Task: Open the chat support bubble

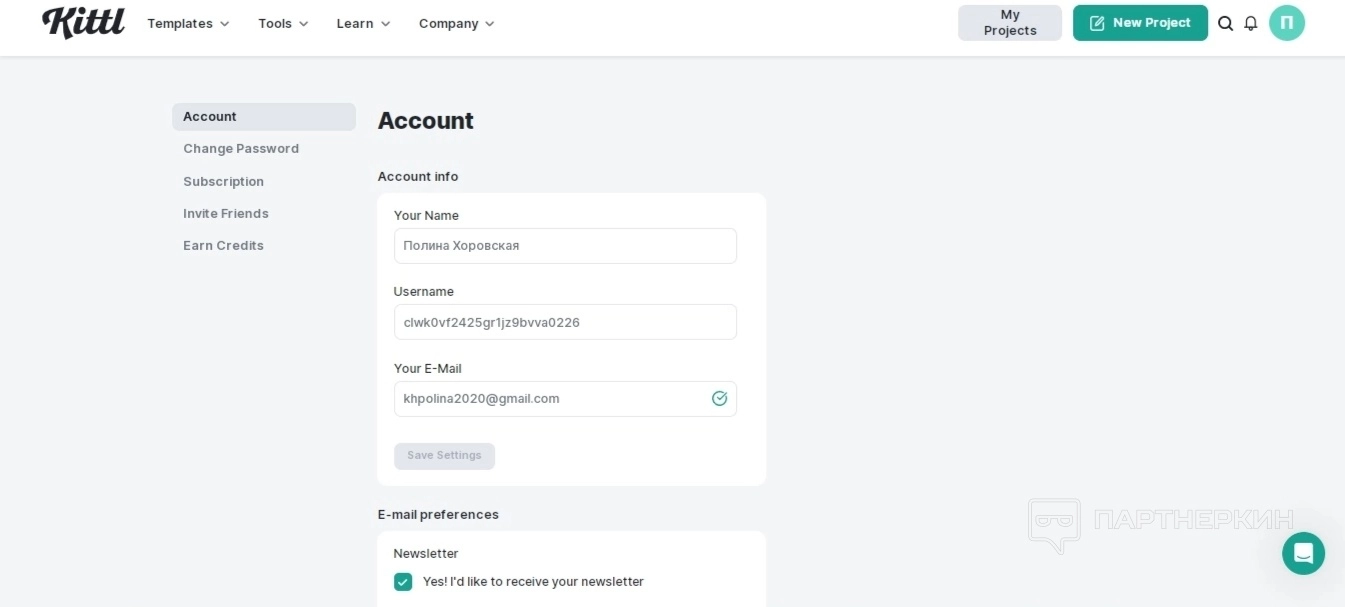Action: pos(1303,553)
